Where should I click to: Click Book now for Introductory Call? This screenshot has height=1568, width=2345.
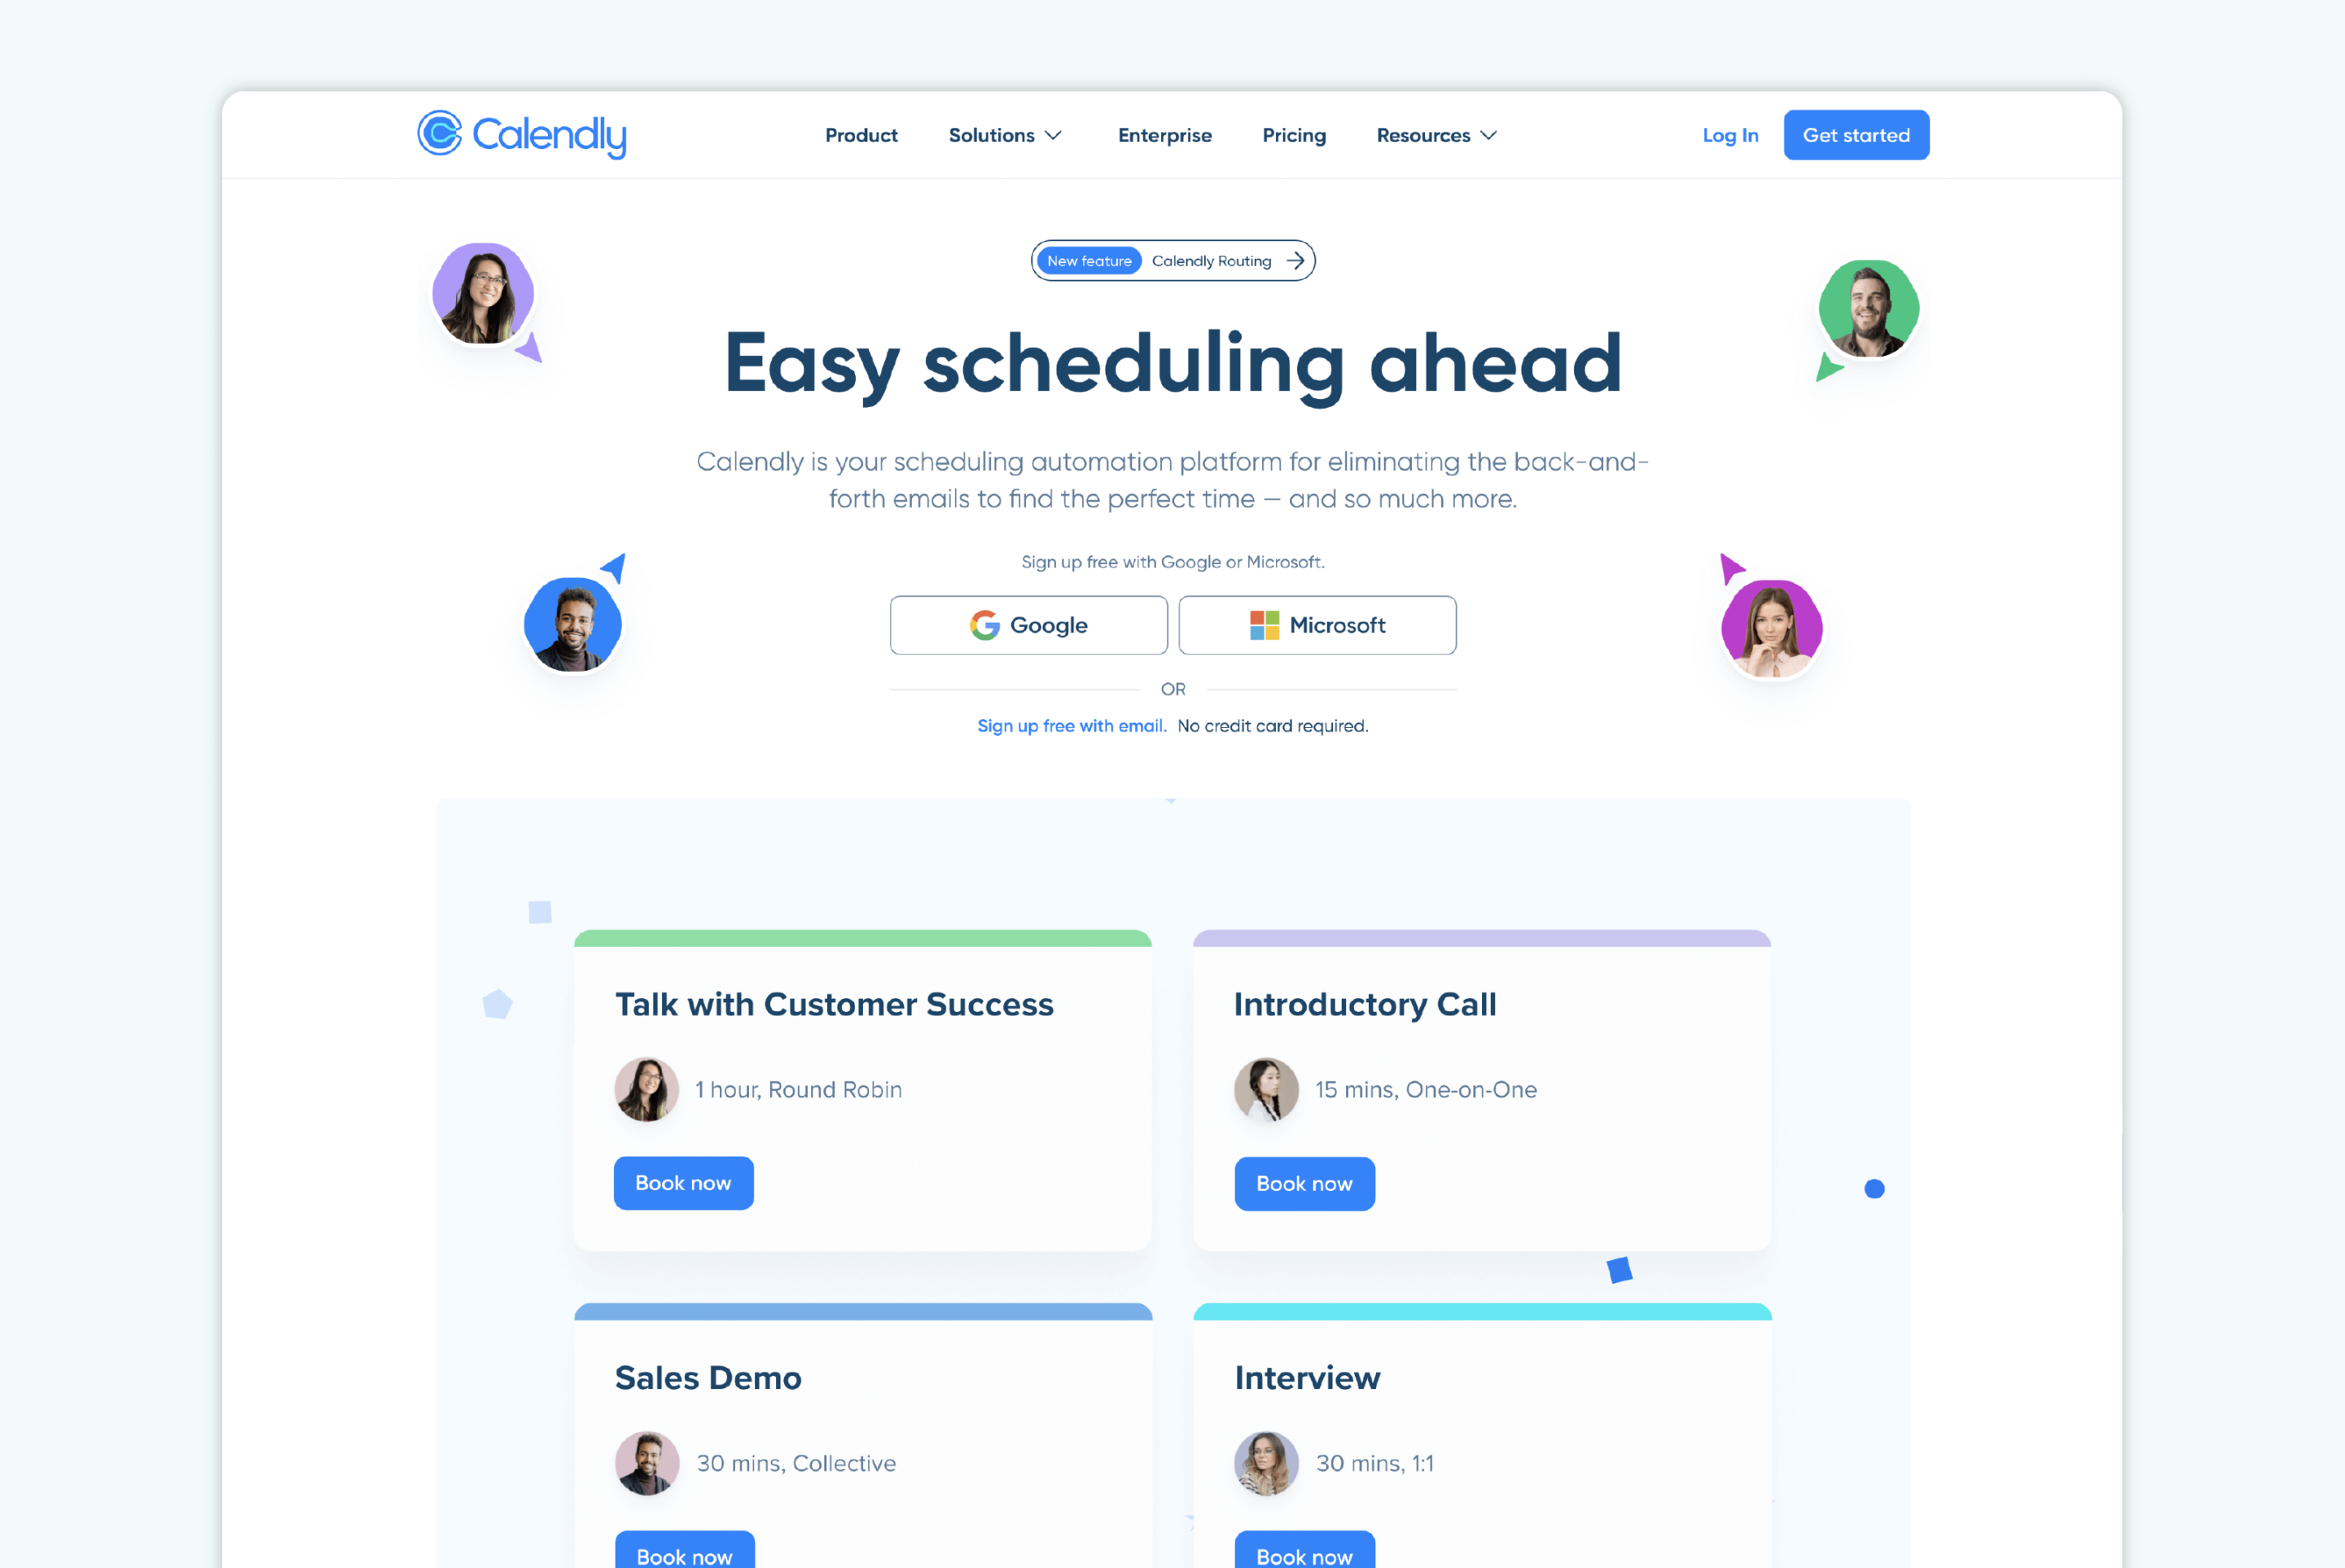[x=1304, y=1183]
